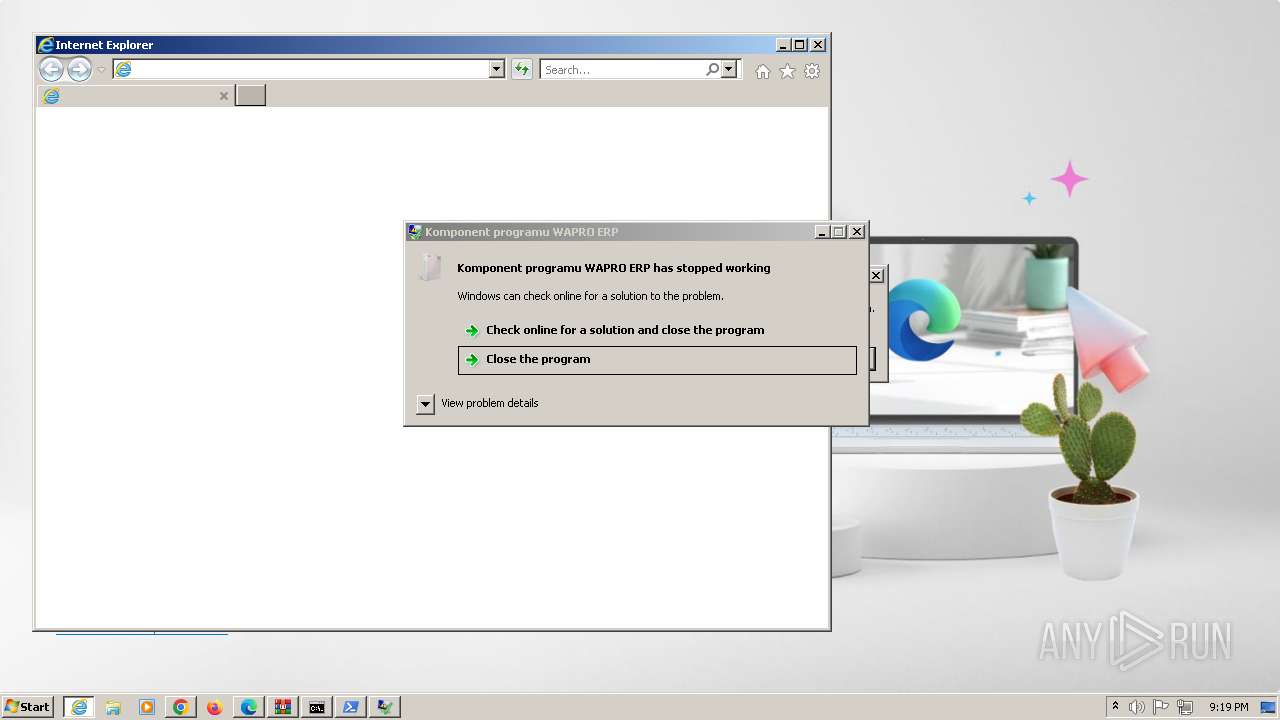The height and width of the screenshot is (720, 1280).
Task: Click the magnifier search icon
Action: [712, 69]
